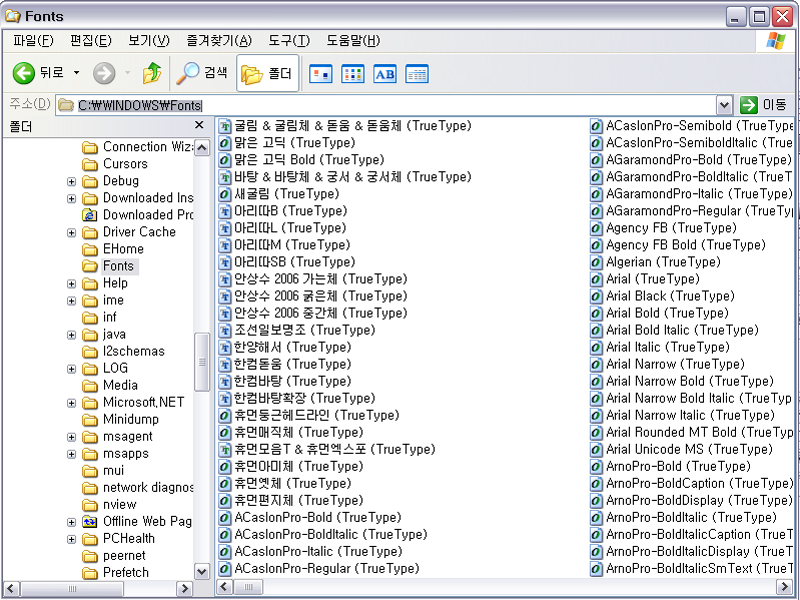
Task: Expand the Debug folder node
Action: pos(71,182)
